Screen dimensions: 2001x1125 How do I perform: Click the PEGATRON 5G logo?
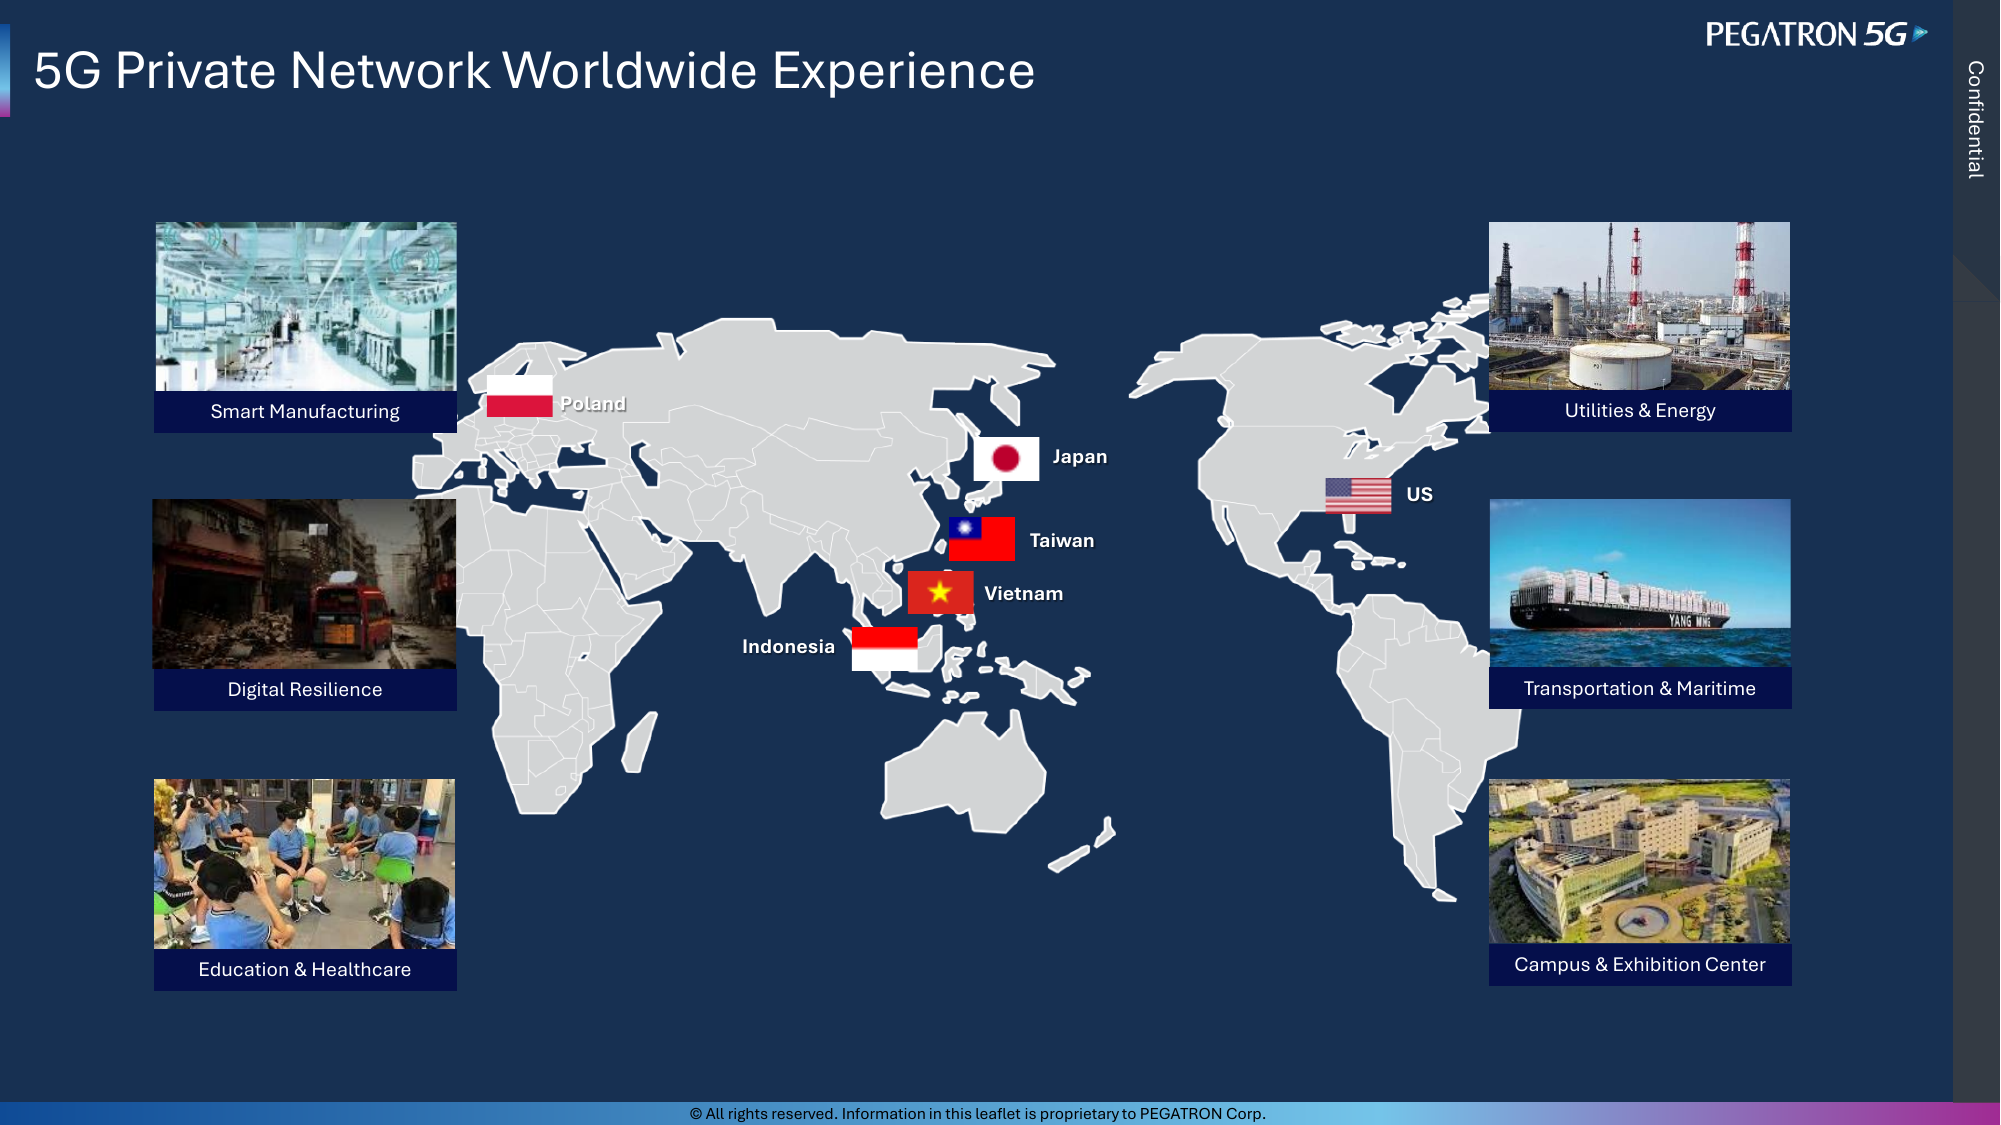click(1817, 35)
